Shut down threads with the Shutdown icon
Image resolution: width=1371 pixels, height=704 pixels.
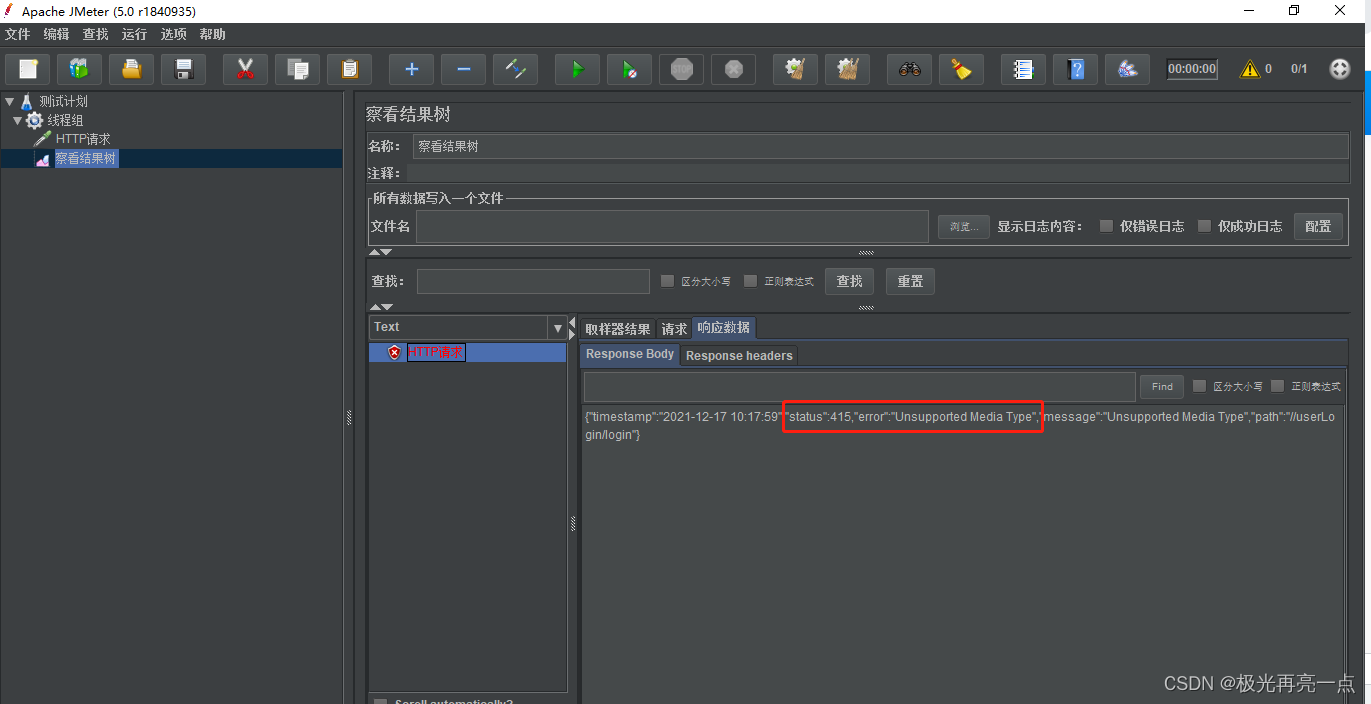(733, 69)
